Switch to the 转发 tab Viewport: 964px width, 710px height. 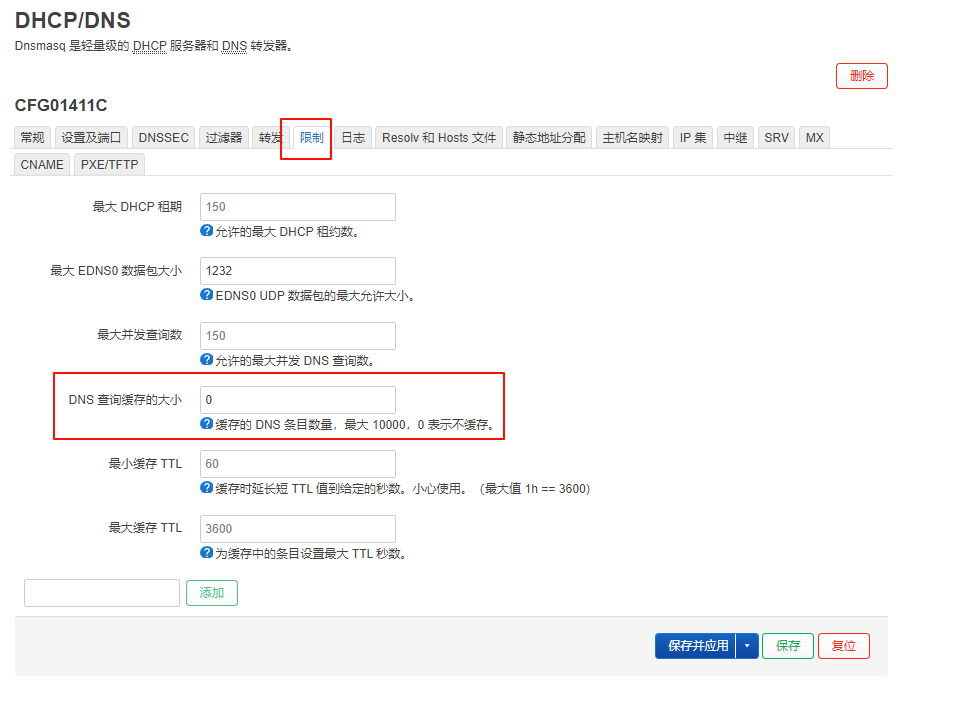tap(269, 138)
